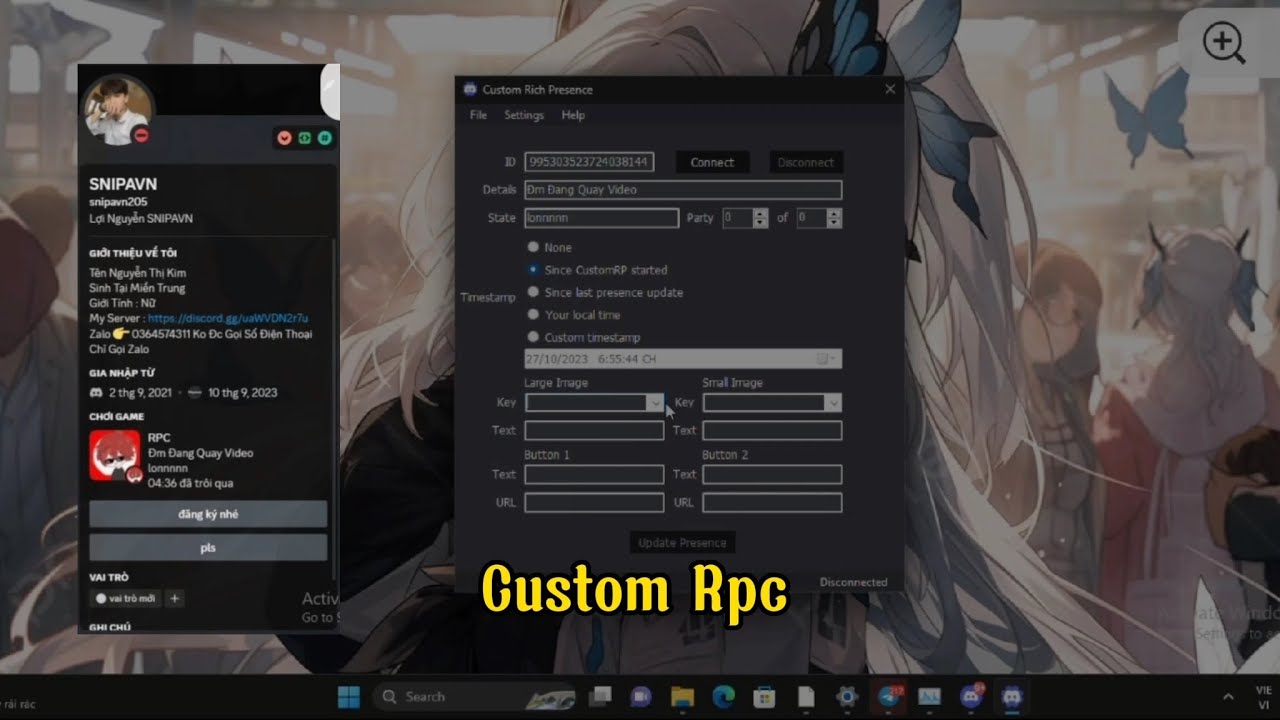This screenshot has width=1280, height=720.
Task: Open the Help menu in Custom Rich Presence
Action: tap(573, 115)
